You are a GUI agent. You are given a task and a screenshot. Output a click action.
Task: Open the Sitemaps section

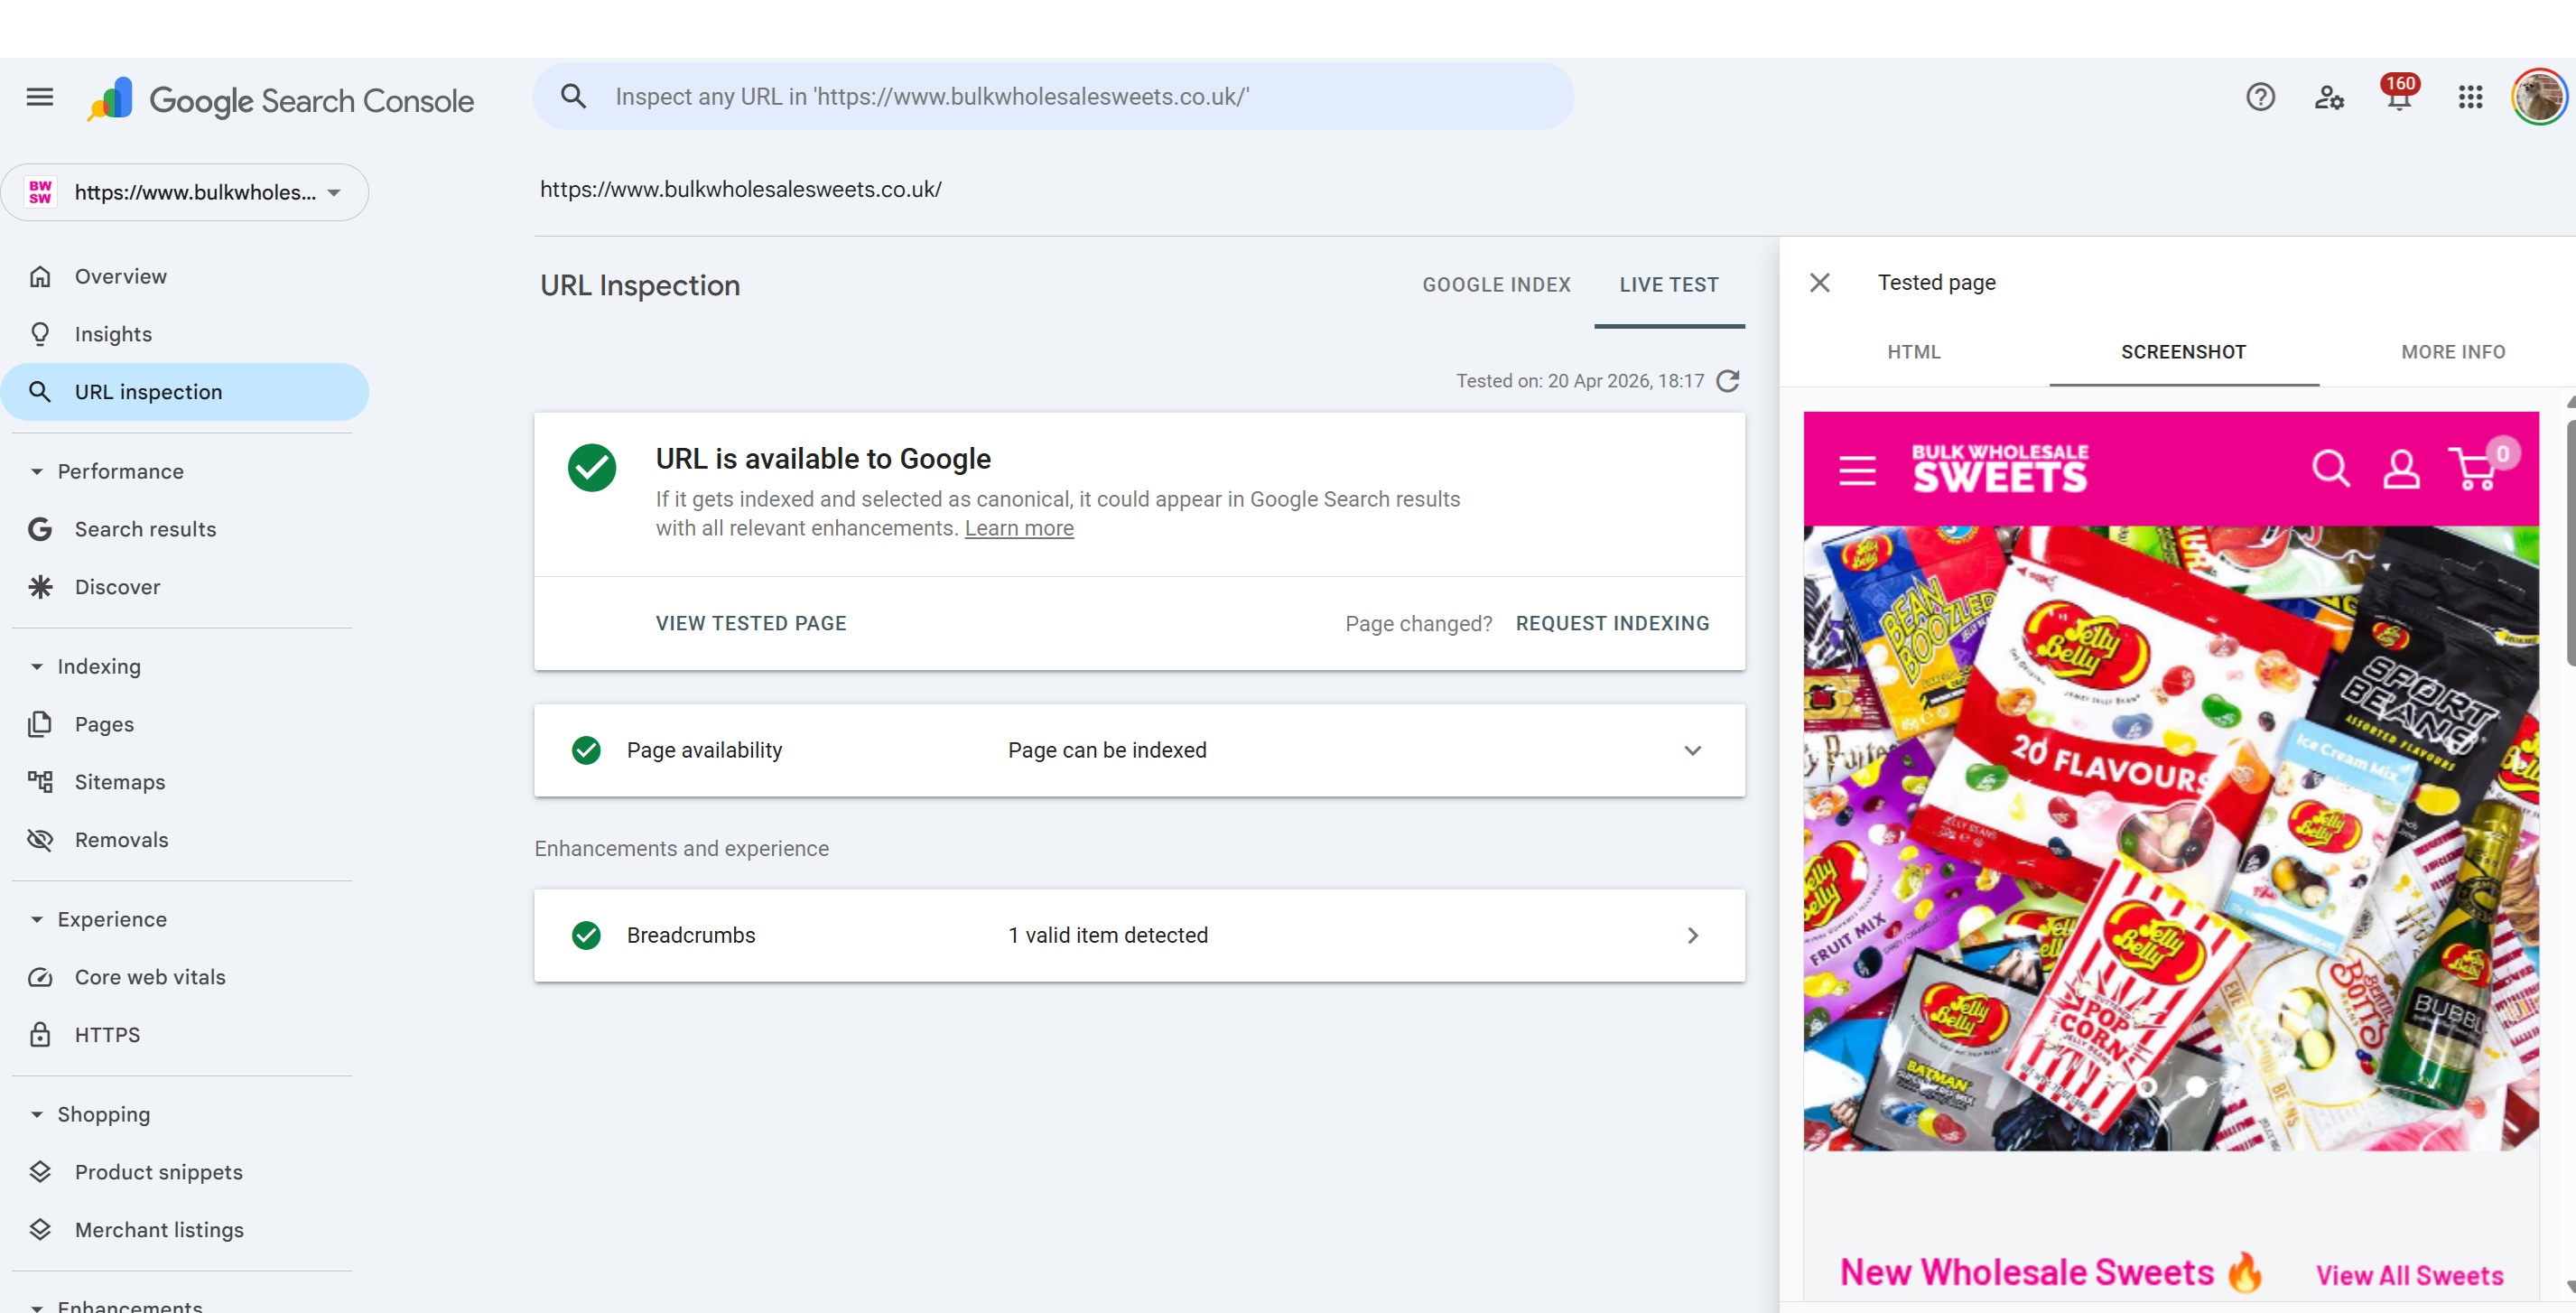(120, 782)
